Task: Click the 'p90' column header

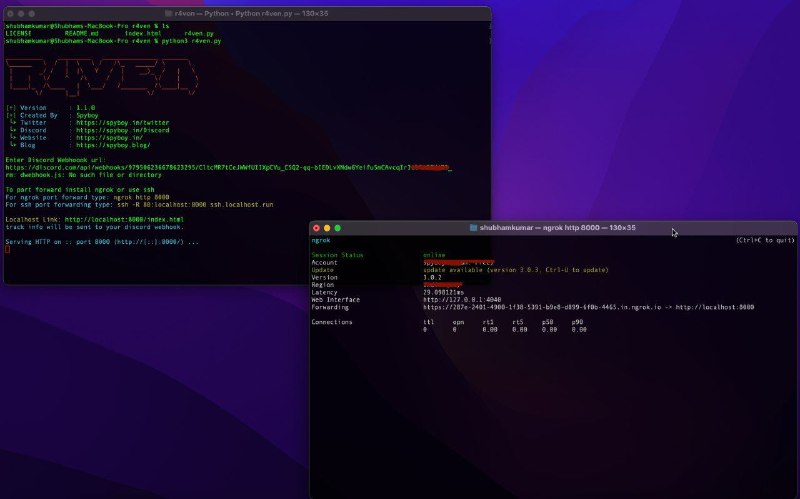Action: [x=577, y=322]
